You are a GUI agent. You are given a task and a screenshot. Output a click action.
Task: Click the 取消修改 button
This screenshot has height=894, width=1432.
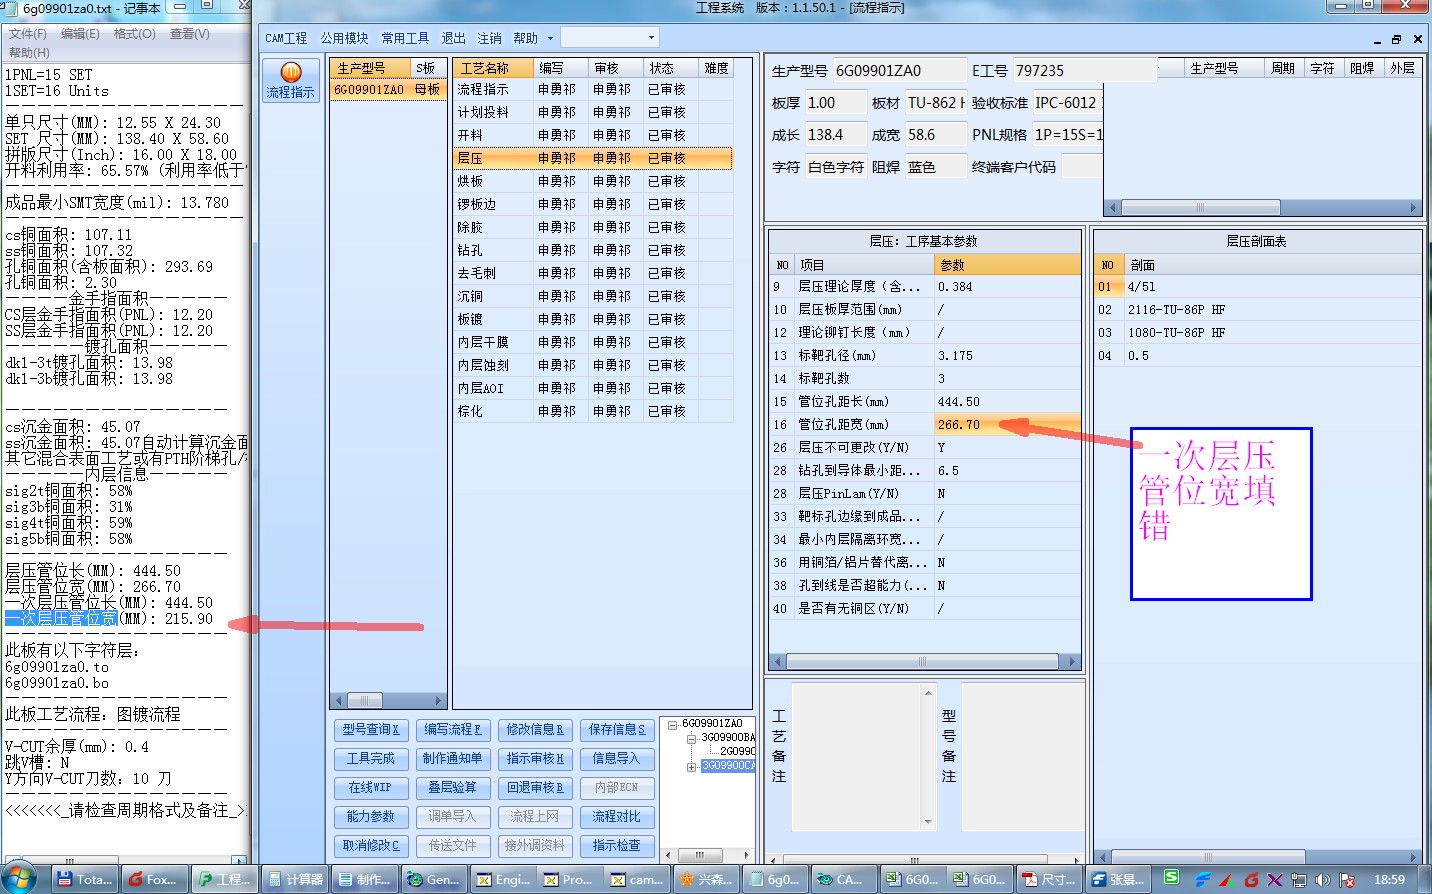click(x=371, y=846)
